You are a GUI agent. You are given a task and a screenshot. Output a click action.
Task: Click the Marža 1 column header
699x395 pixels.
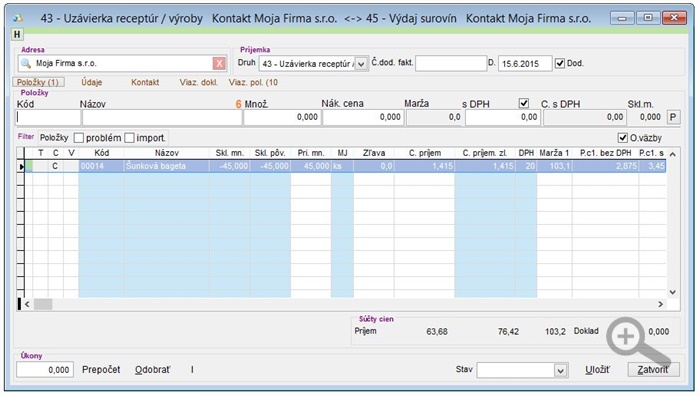(554, 153)
